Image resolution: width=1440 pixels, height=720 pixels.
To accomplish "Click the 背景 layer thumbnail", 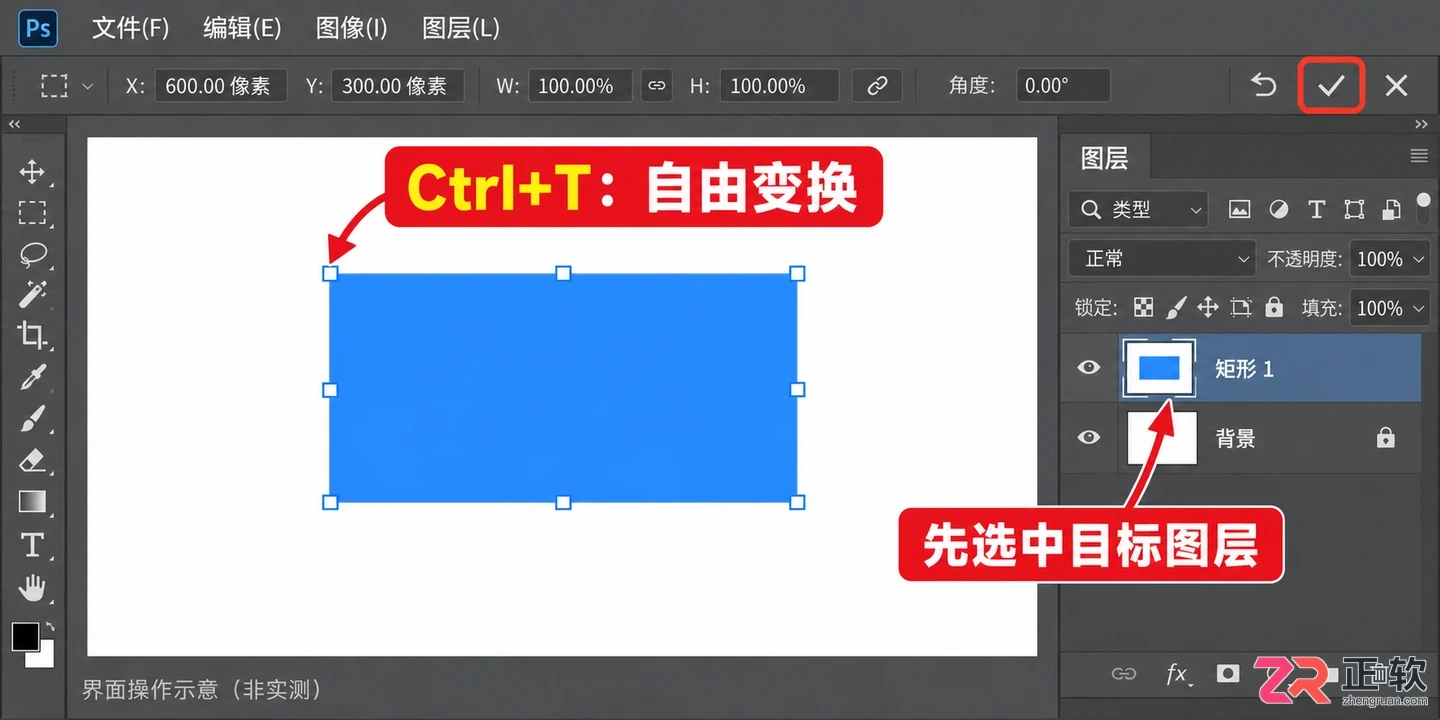I will click(x=1162, y=438).
